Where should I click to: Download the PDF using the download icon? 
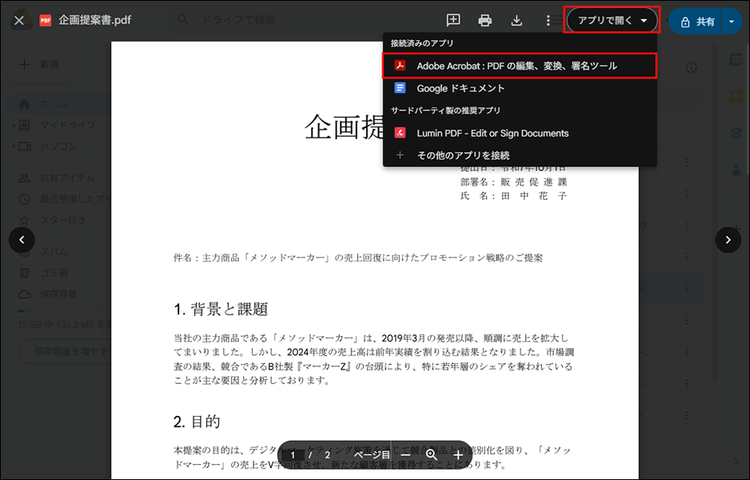pos(517,20)
